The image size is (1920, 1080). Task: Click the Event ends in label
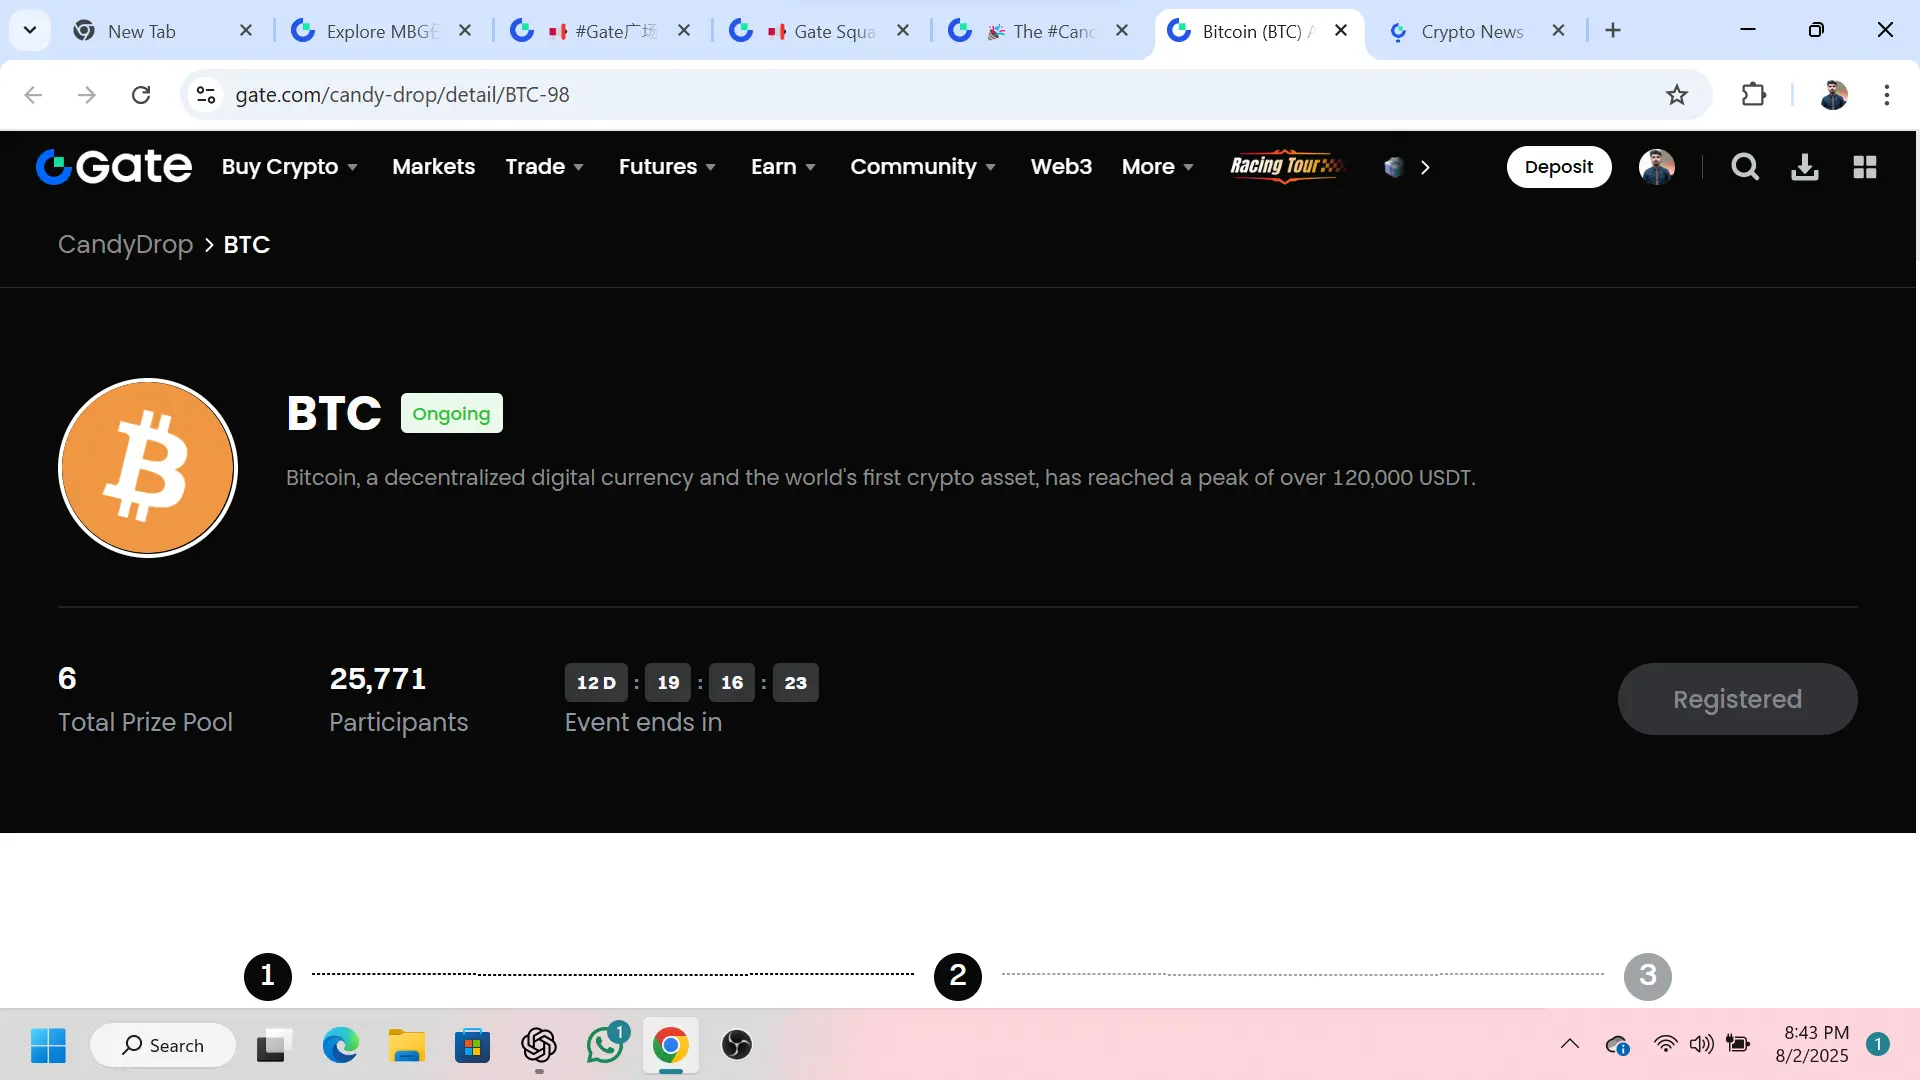coord(643,722)
